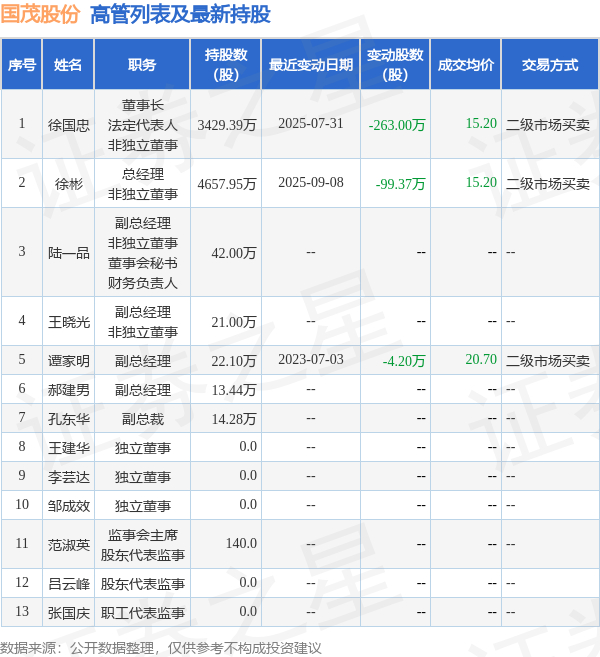Click the name 范淑英
Image resolution: width=600 pixels, height=657 pixels.
click(68, 544)
